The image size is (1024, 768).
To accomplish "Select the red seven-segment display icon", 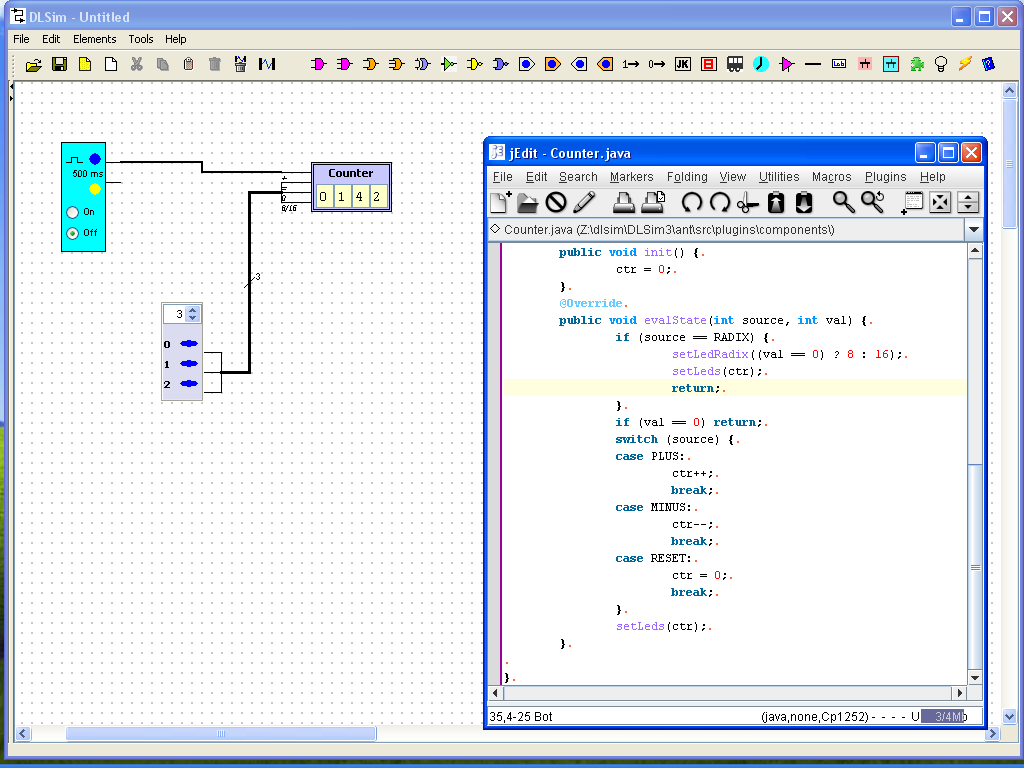I will tap(709, 64).
